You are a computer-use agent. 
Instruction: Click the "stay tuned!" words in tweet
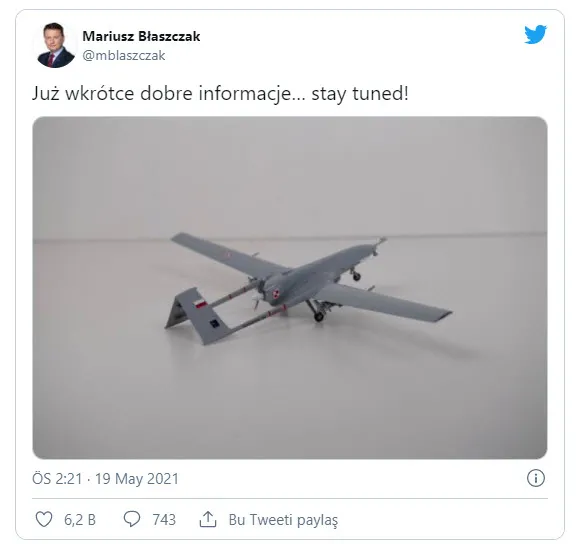click(x=360, y=93)
